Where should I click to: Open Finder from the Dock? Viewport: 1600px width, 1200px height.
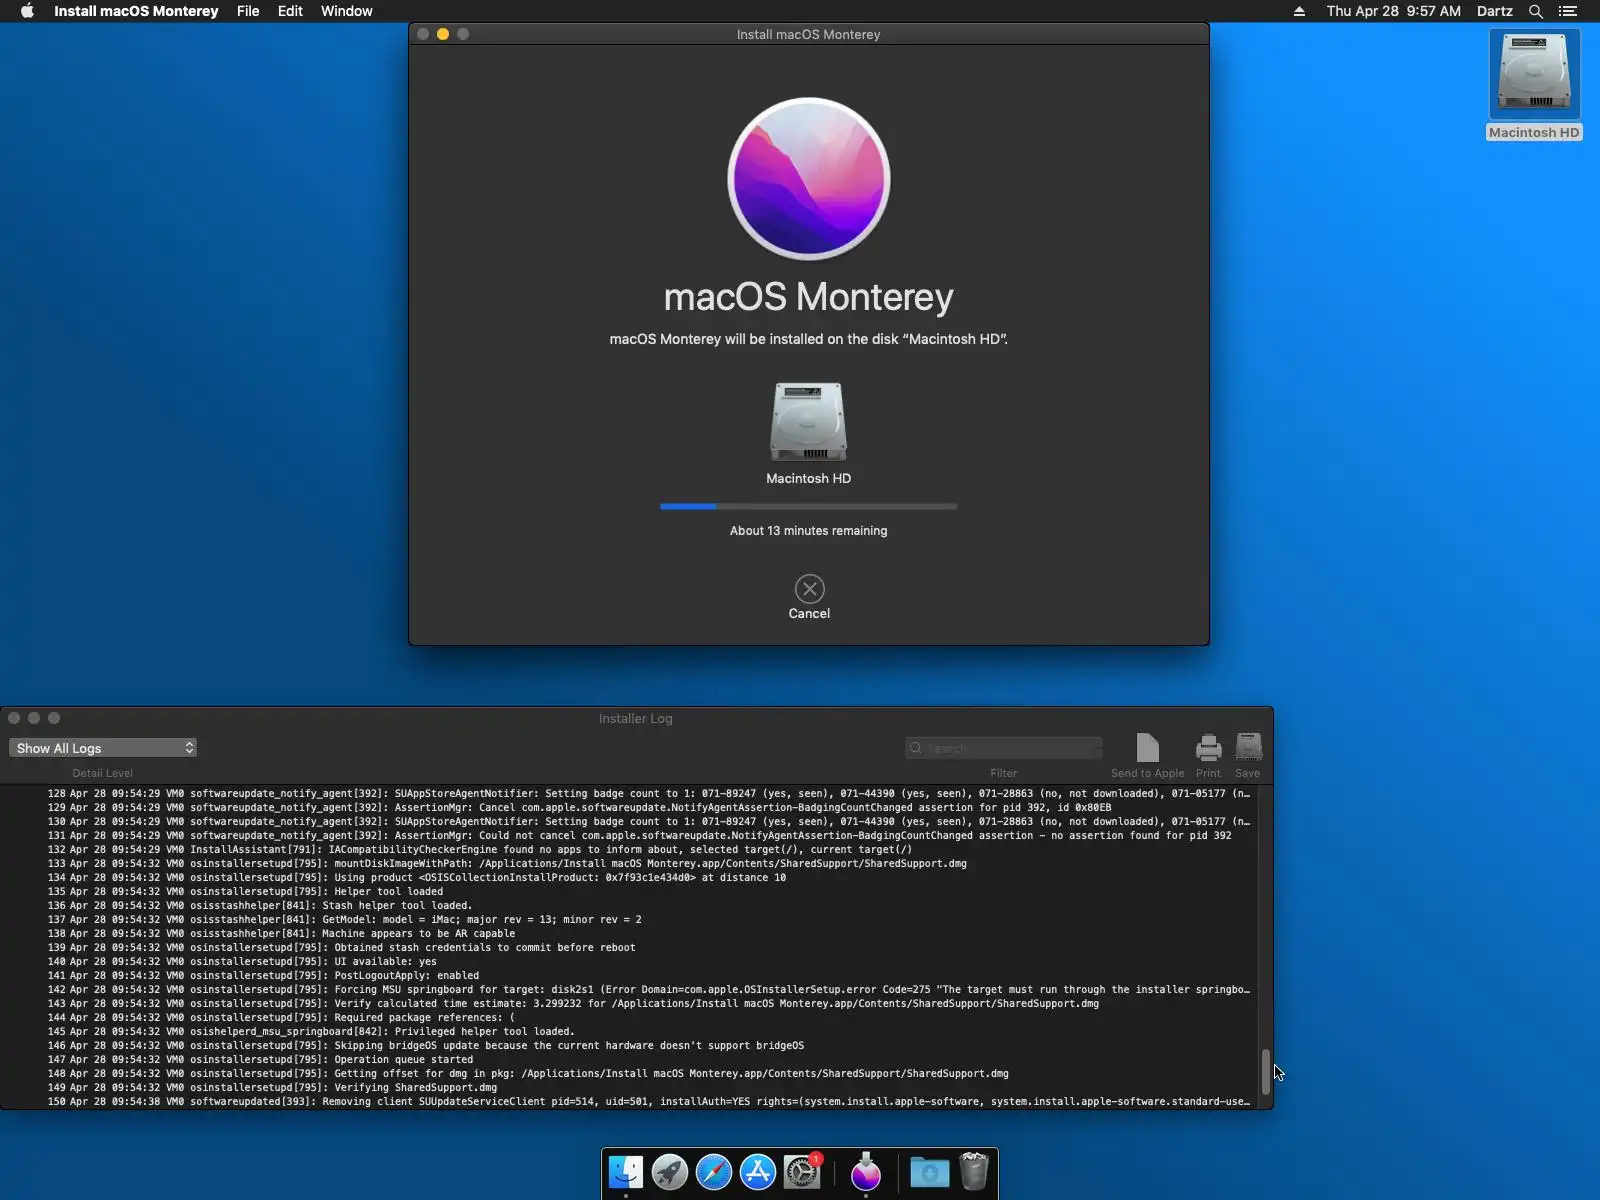tap(626, 1172)
